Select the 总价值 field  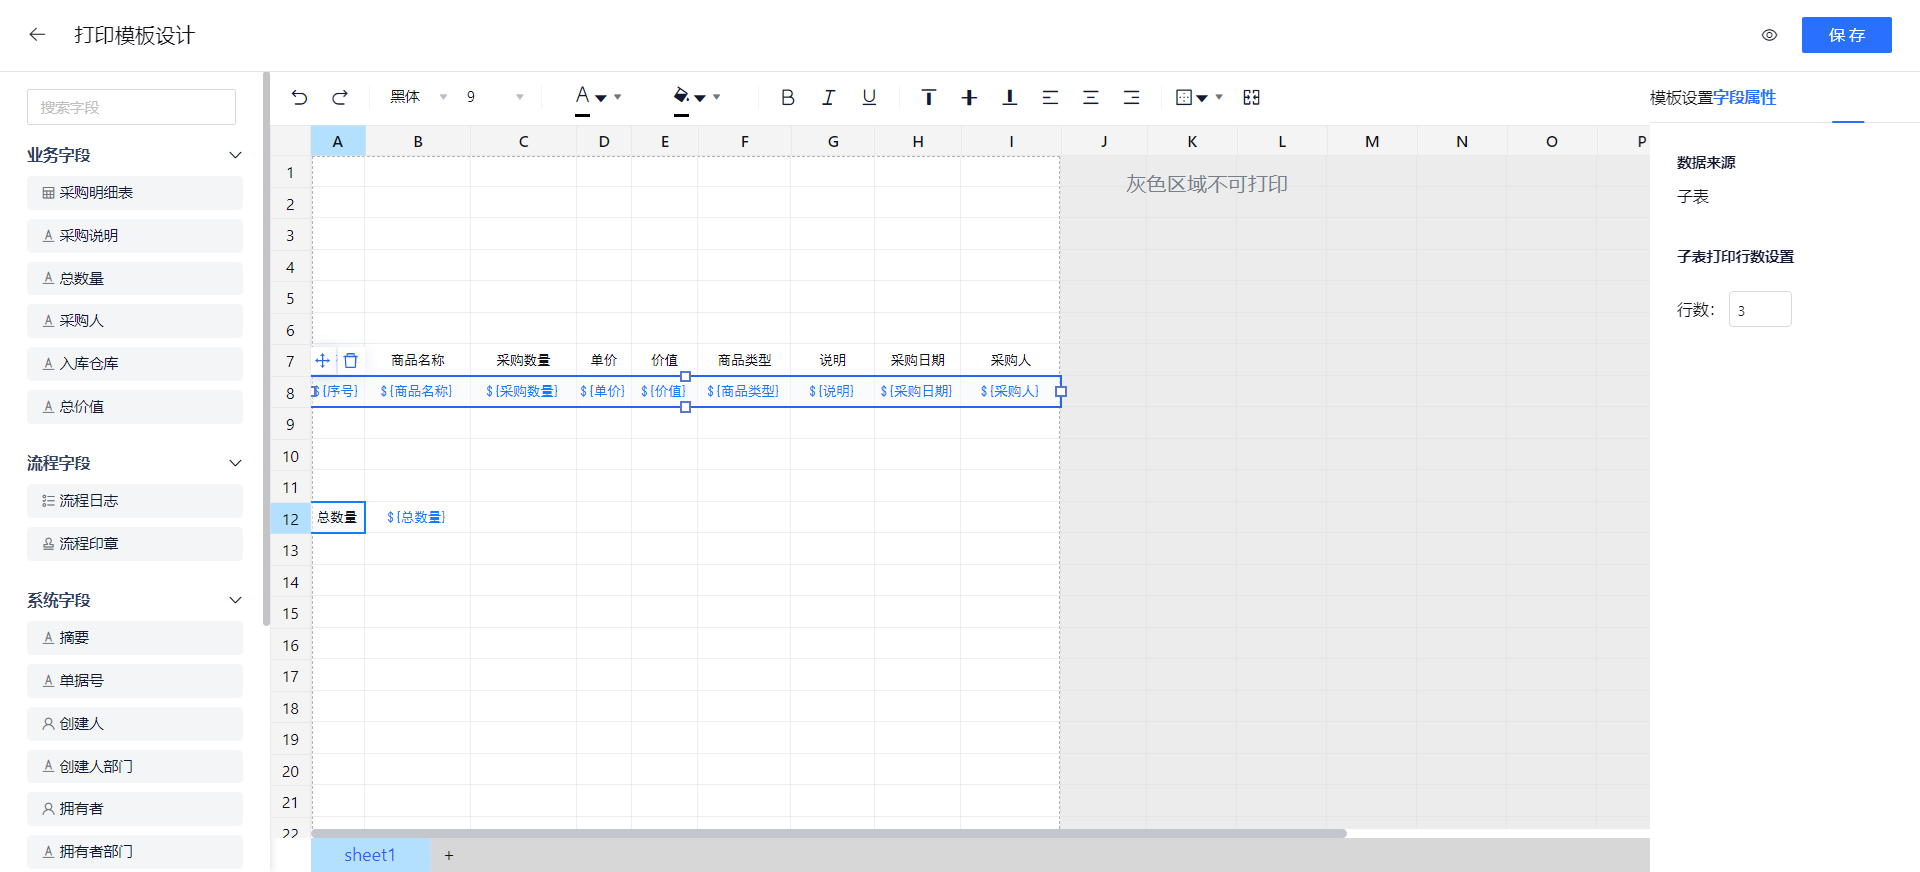(x=135, y=407)
